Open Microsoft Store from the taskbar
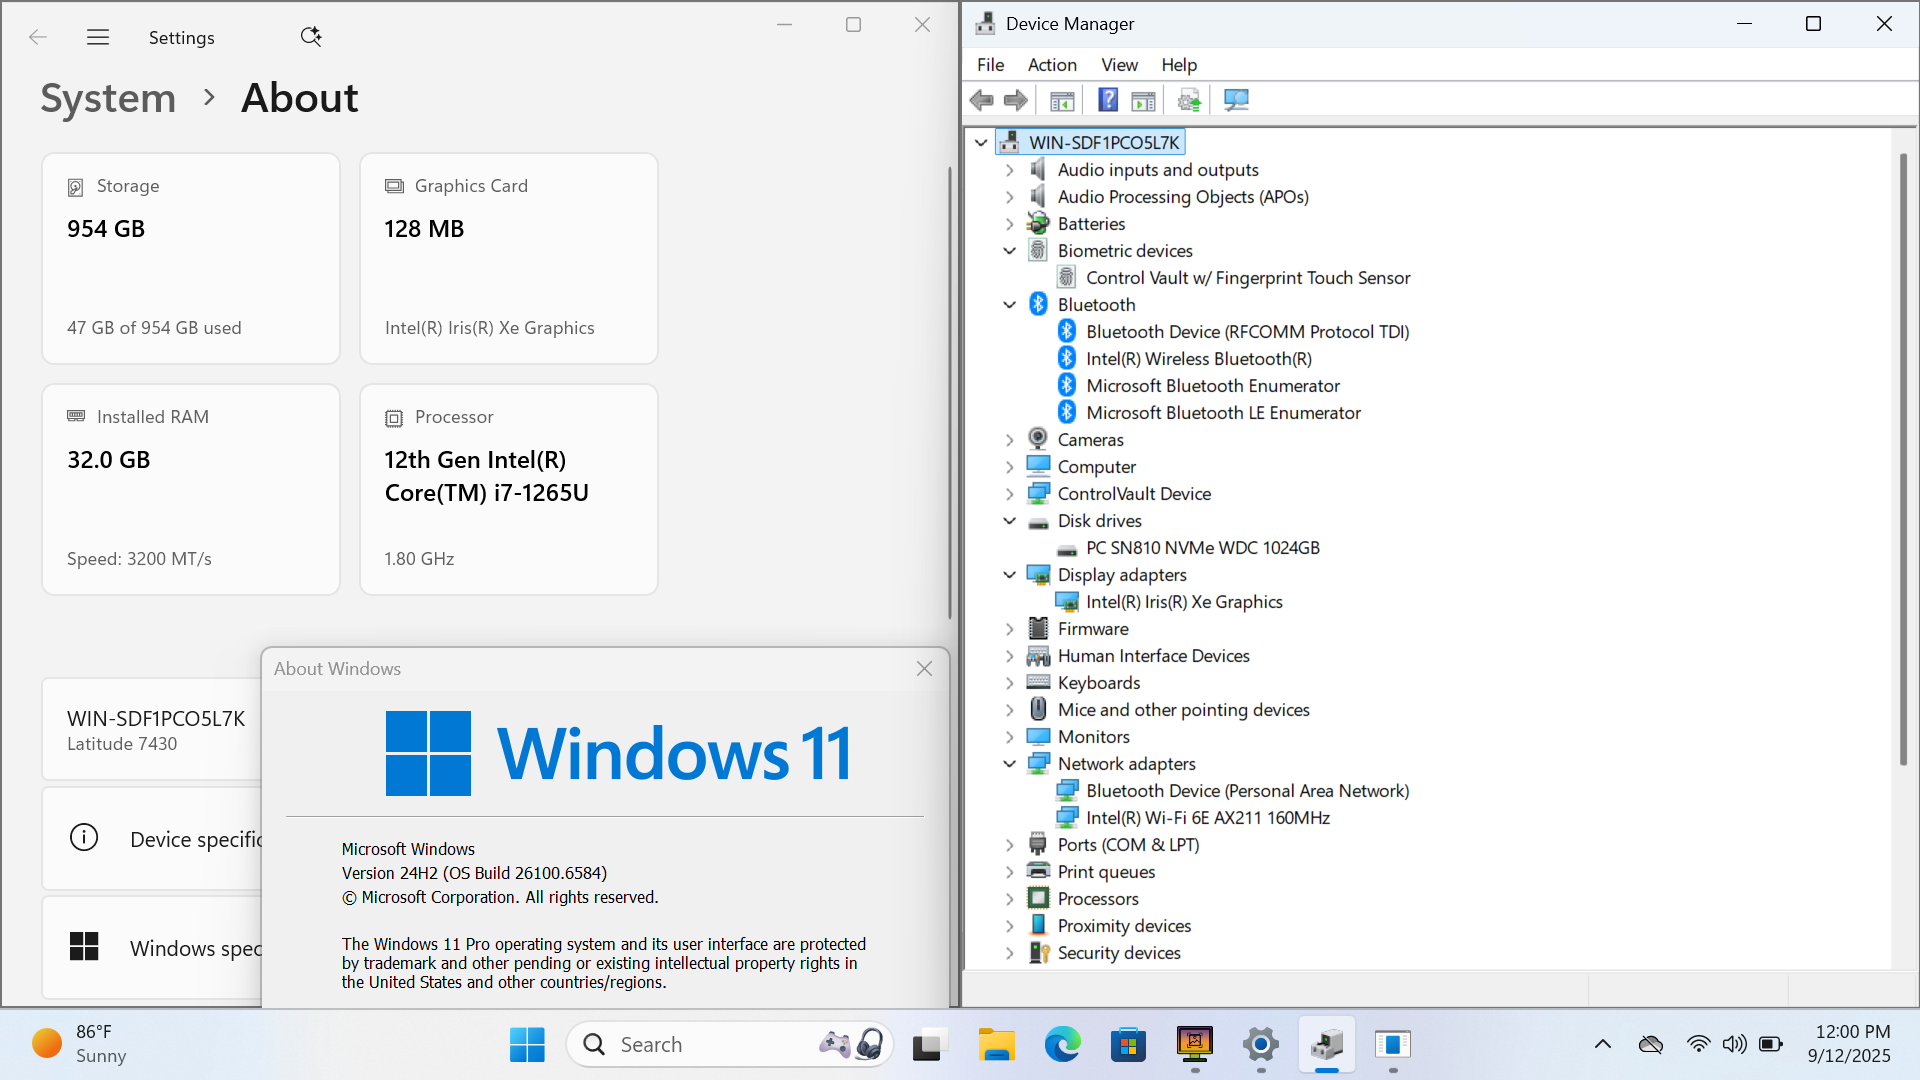This screenshot has height=1080, width=1920. click(1128, 1045)
